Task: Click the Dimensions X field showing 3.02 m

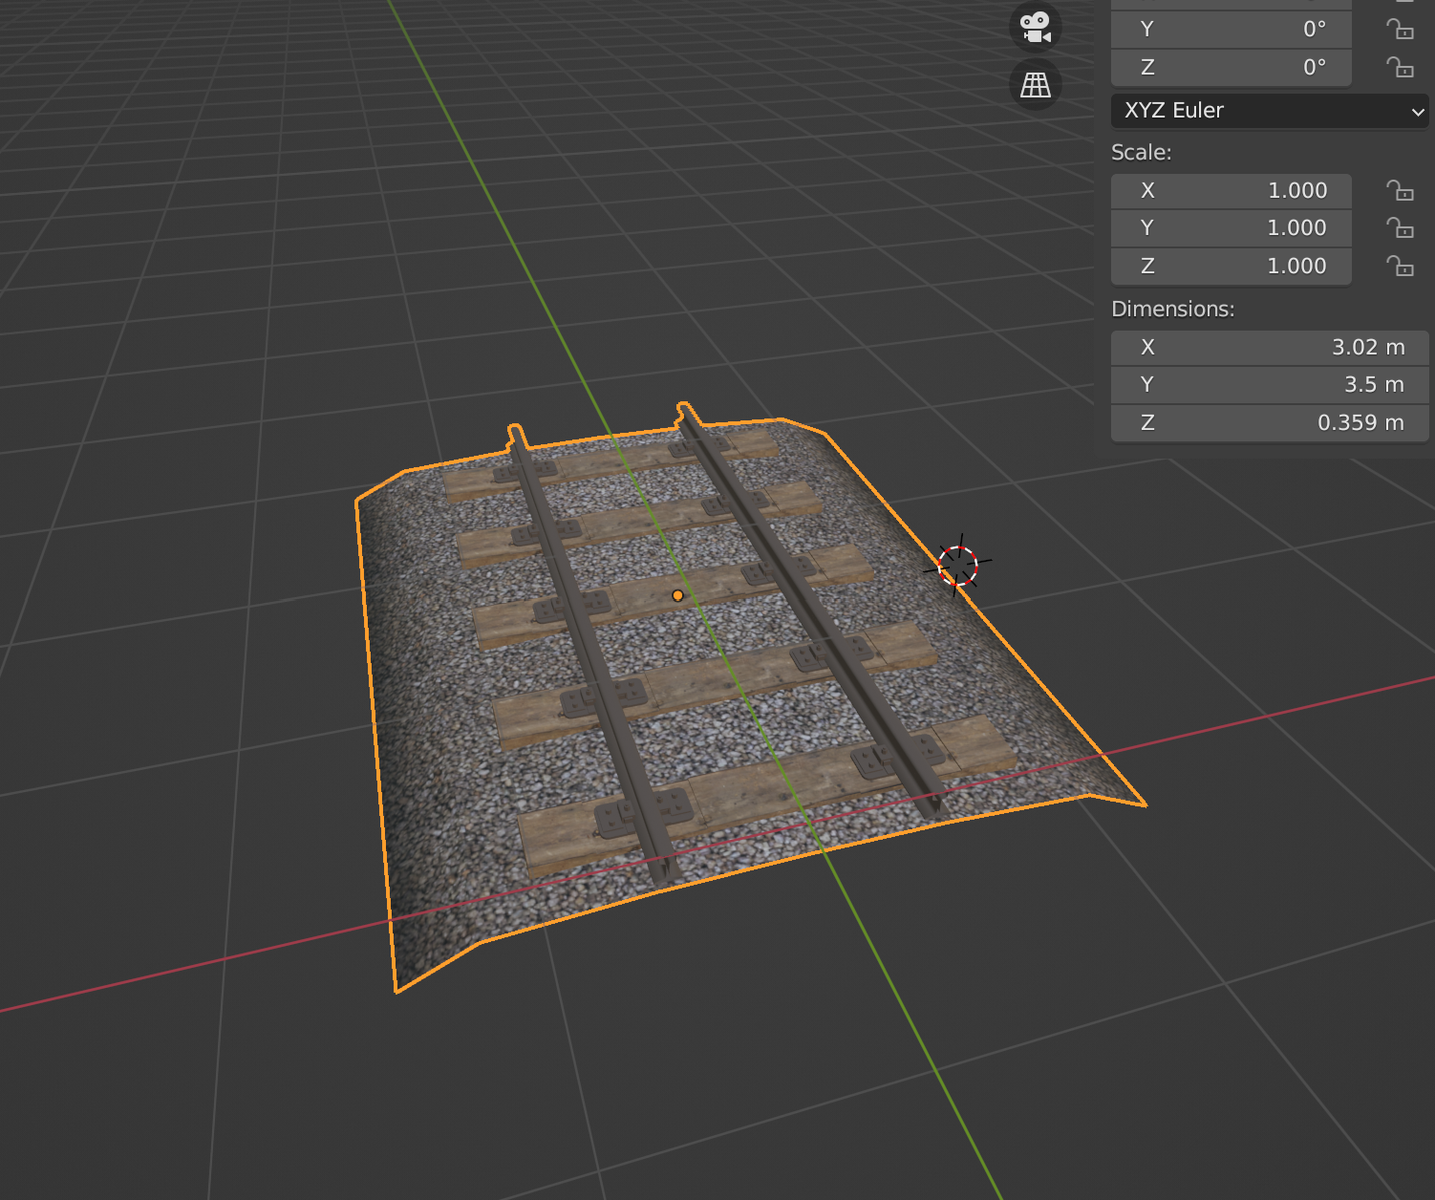Action: (1269, 347)
